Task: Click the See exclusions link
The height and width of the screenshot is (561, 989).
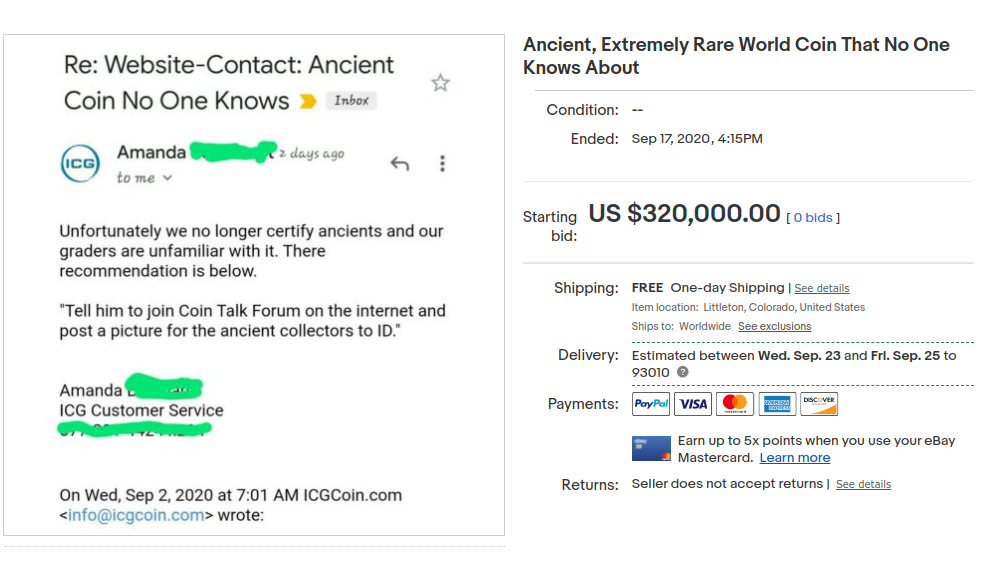Action: click(x=775, y=326)
